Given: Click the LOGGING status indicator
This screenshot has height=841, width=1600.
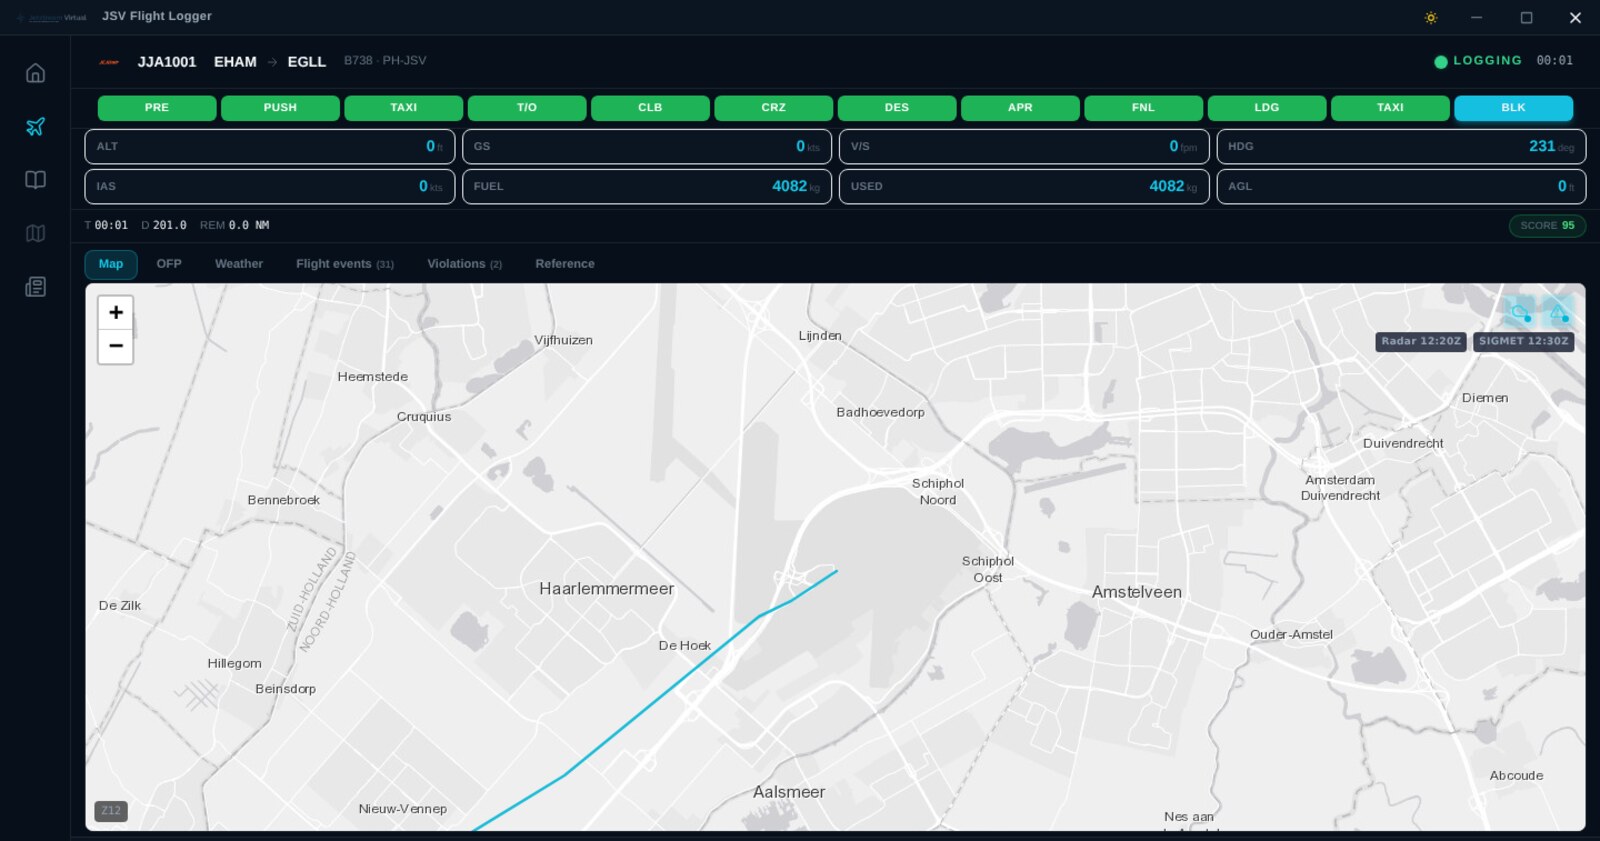Looking at the screenshot, I should (1478, 61).
